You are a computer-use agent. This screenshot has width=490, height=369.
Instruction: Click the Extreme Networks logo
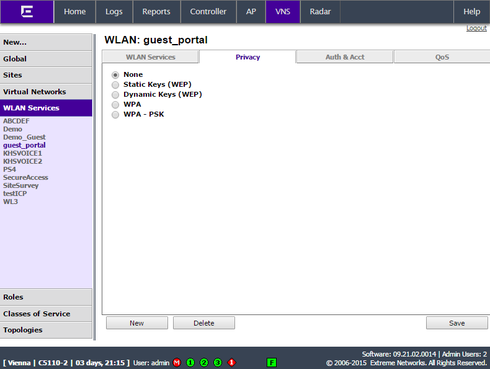pos(27,12)
